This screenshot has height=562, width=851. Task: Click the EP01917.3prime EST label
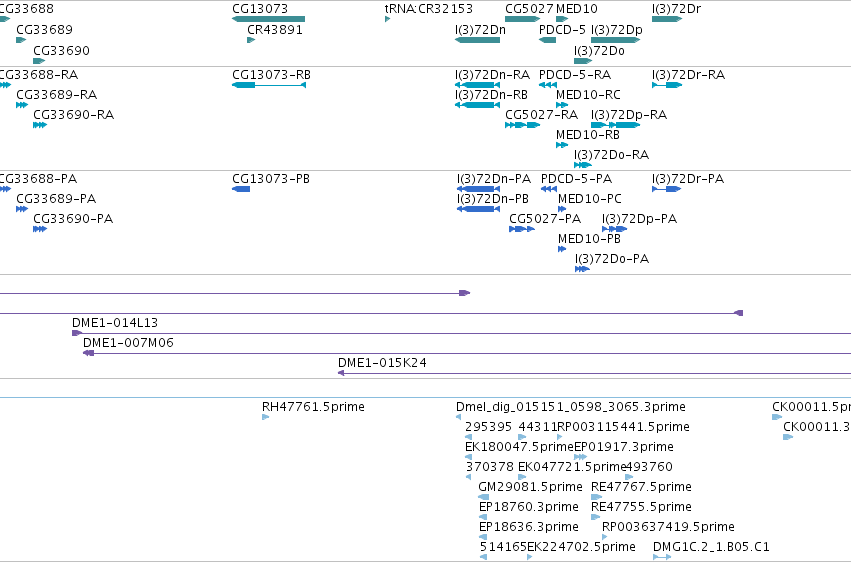tap(624, 447)
